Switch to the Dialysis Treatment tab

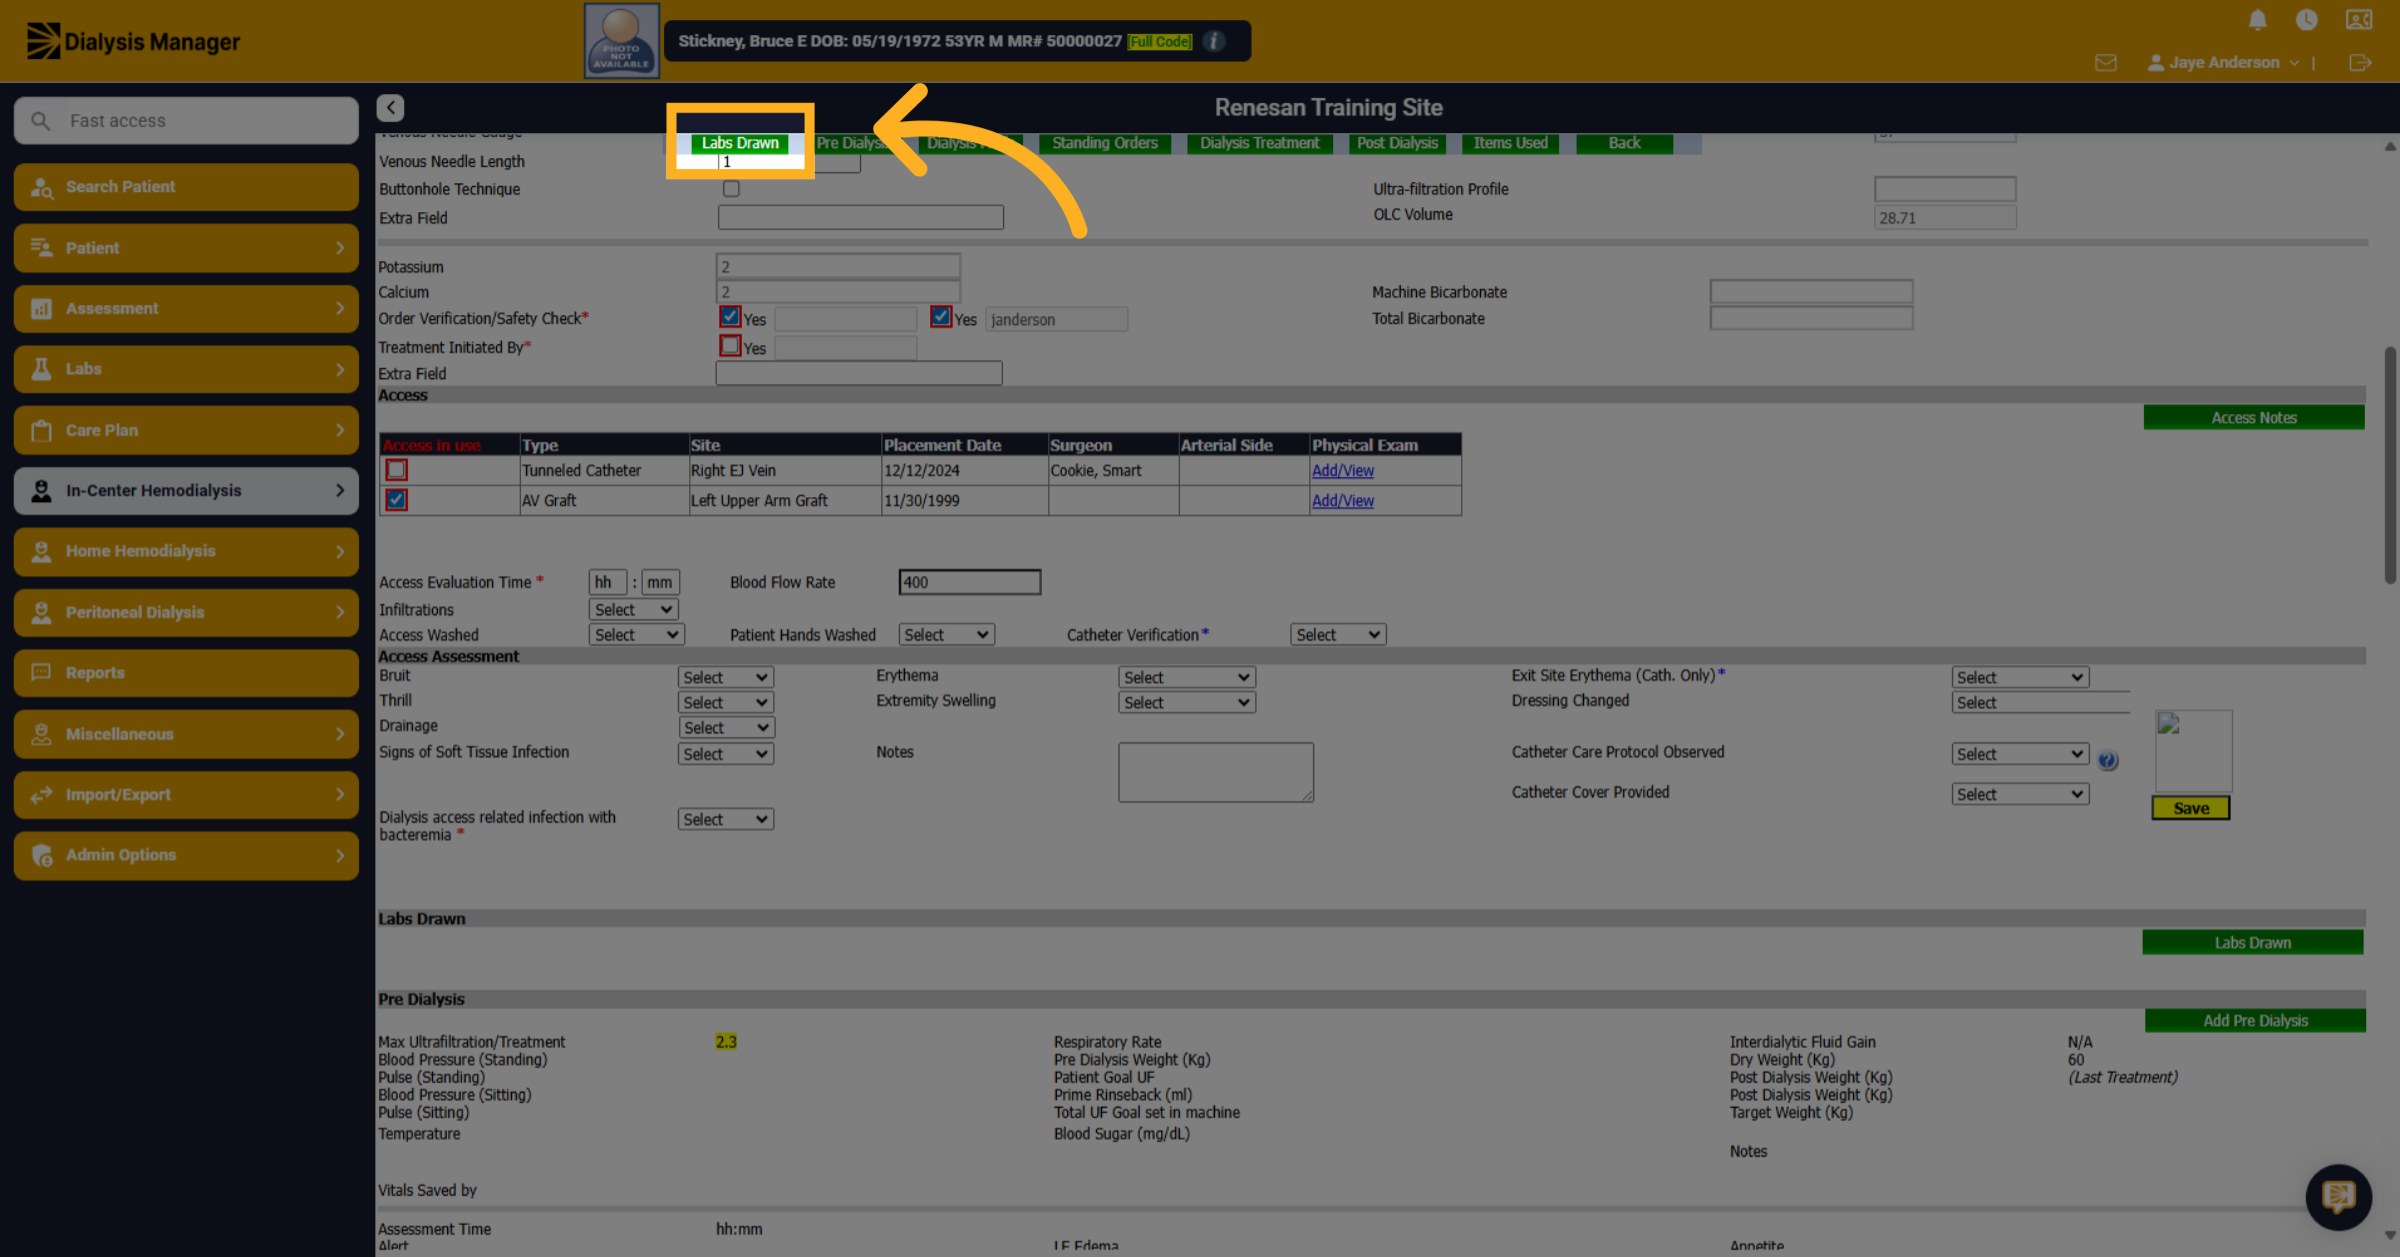[1259, 143]
